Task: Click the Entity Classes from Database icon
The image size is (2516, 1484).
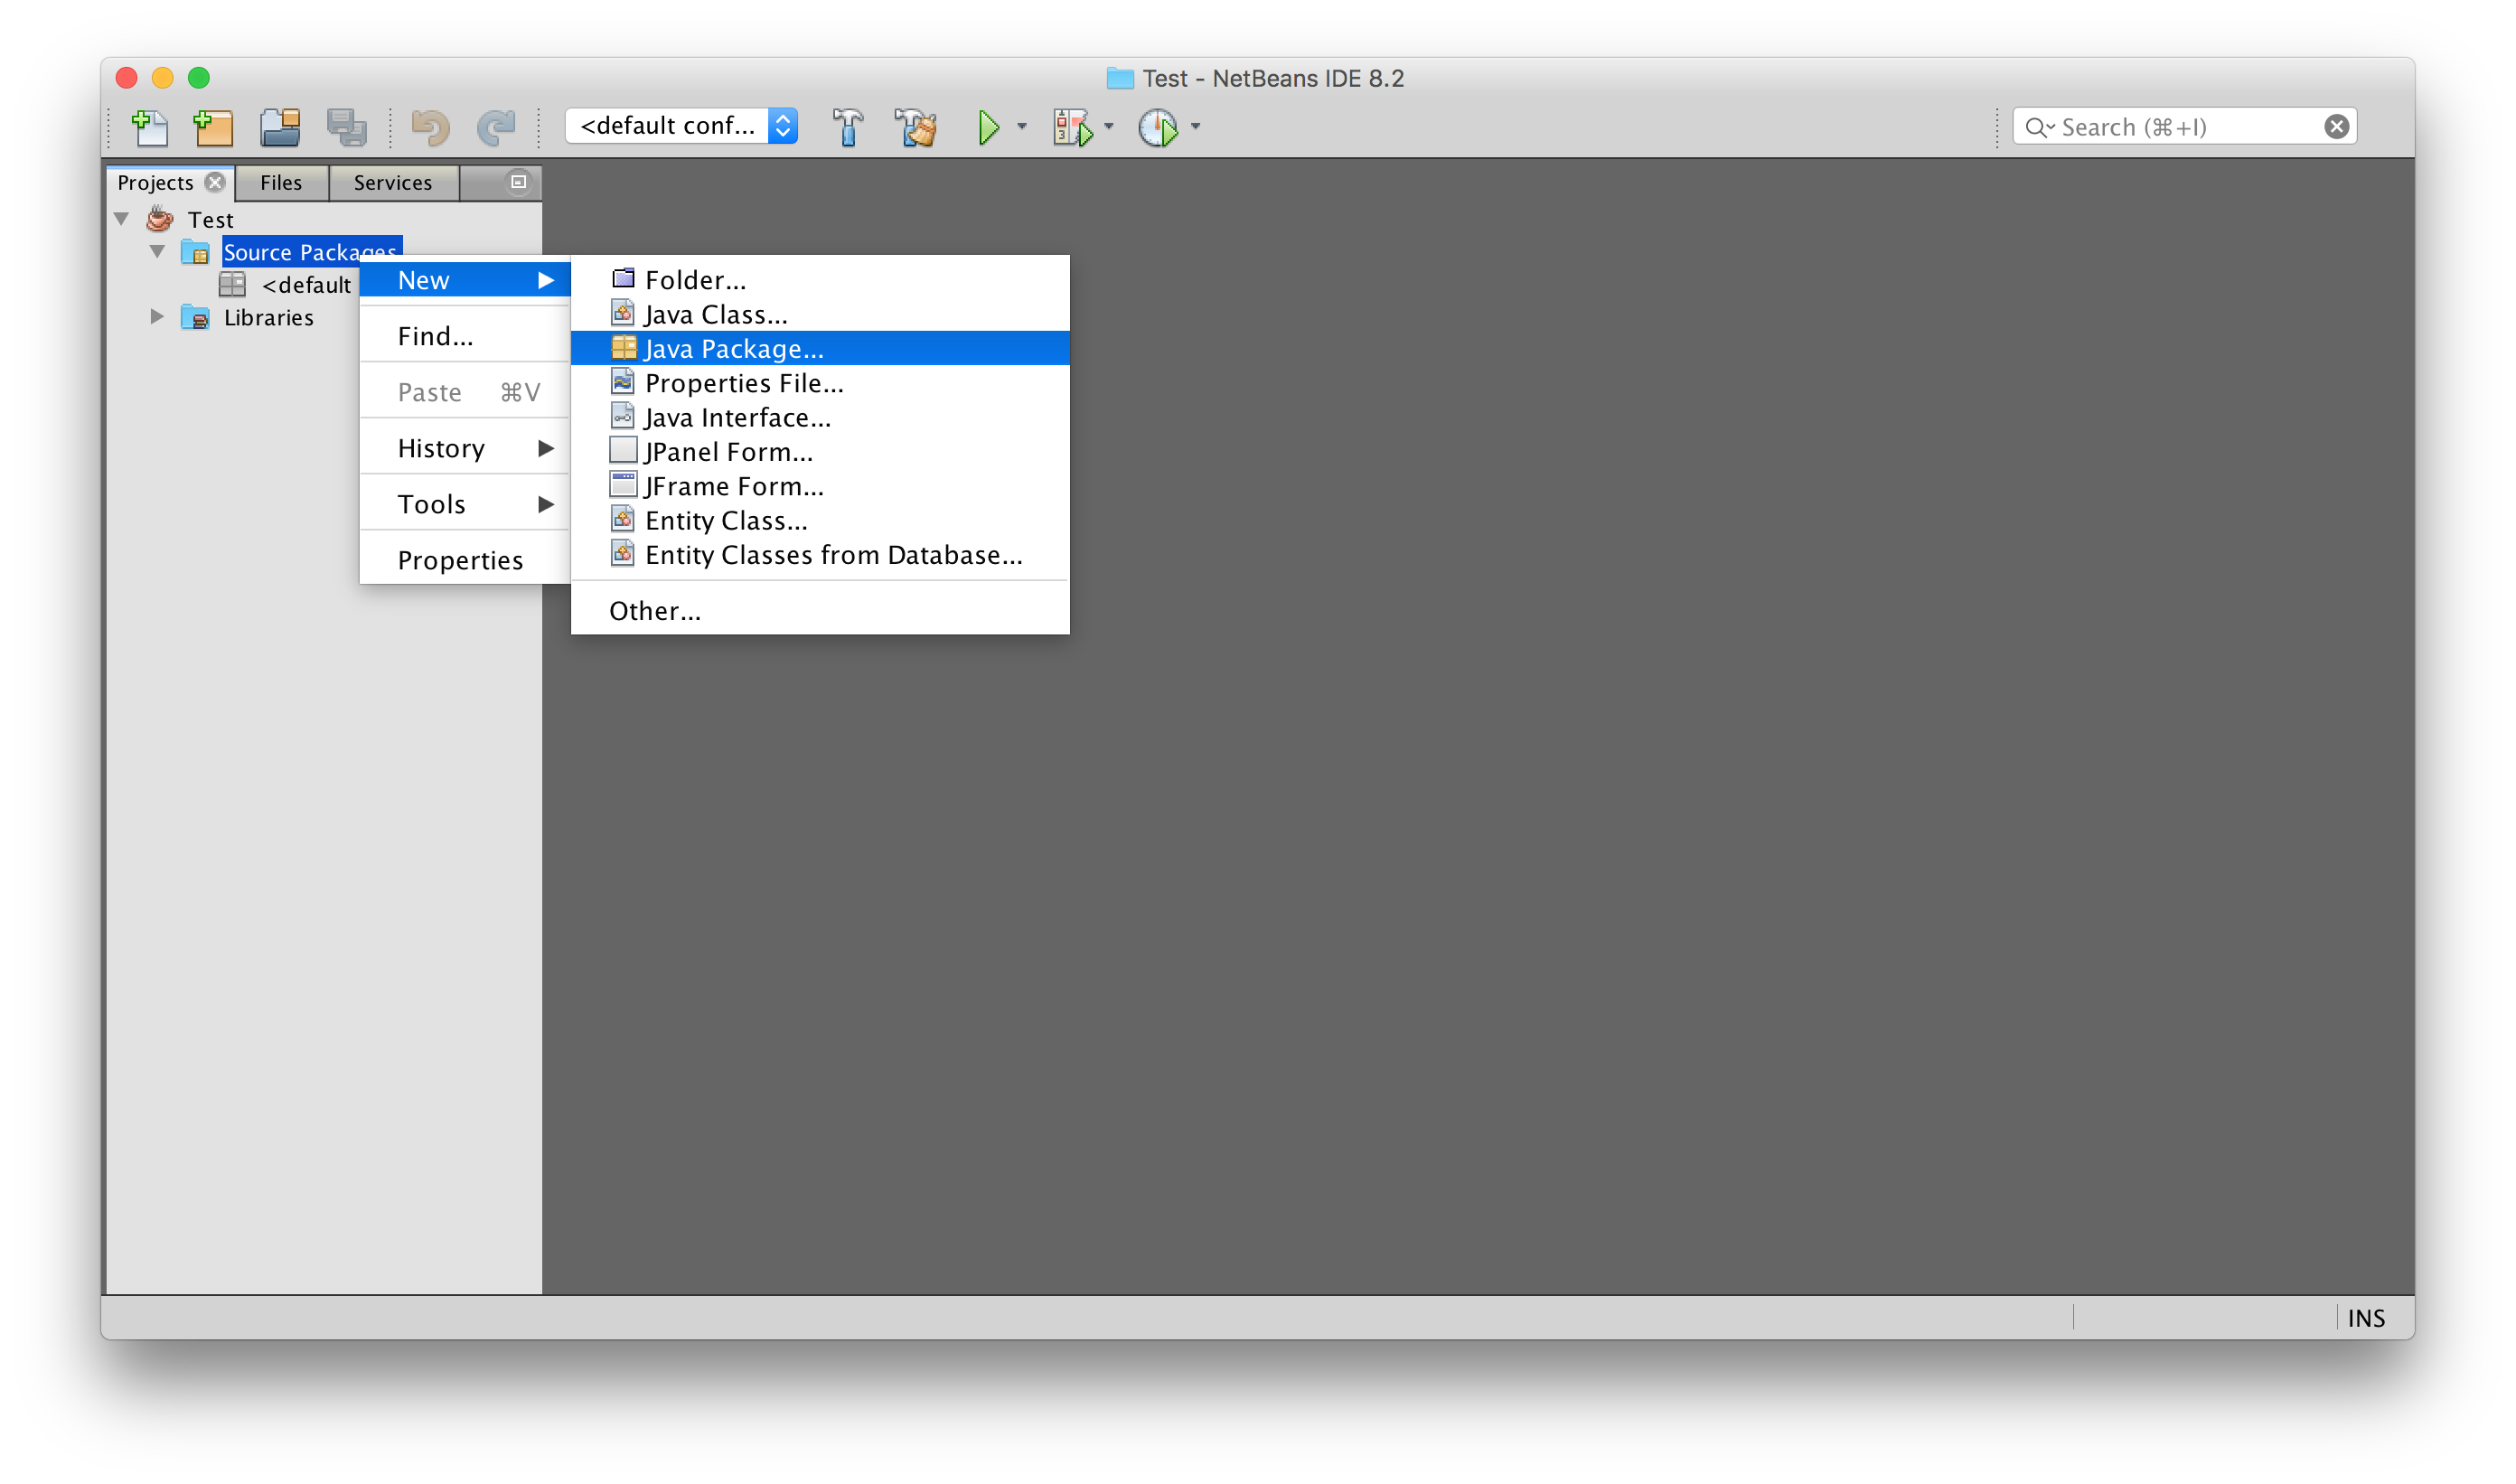Action: click(x=623, y=554)
